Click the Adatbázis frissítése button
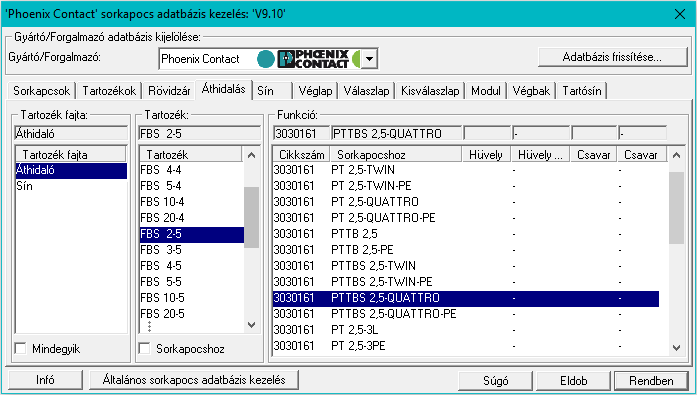697x395 pixels. (613, 57)
